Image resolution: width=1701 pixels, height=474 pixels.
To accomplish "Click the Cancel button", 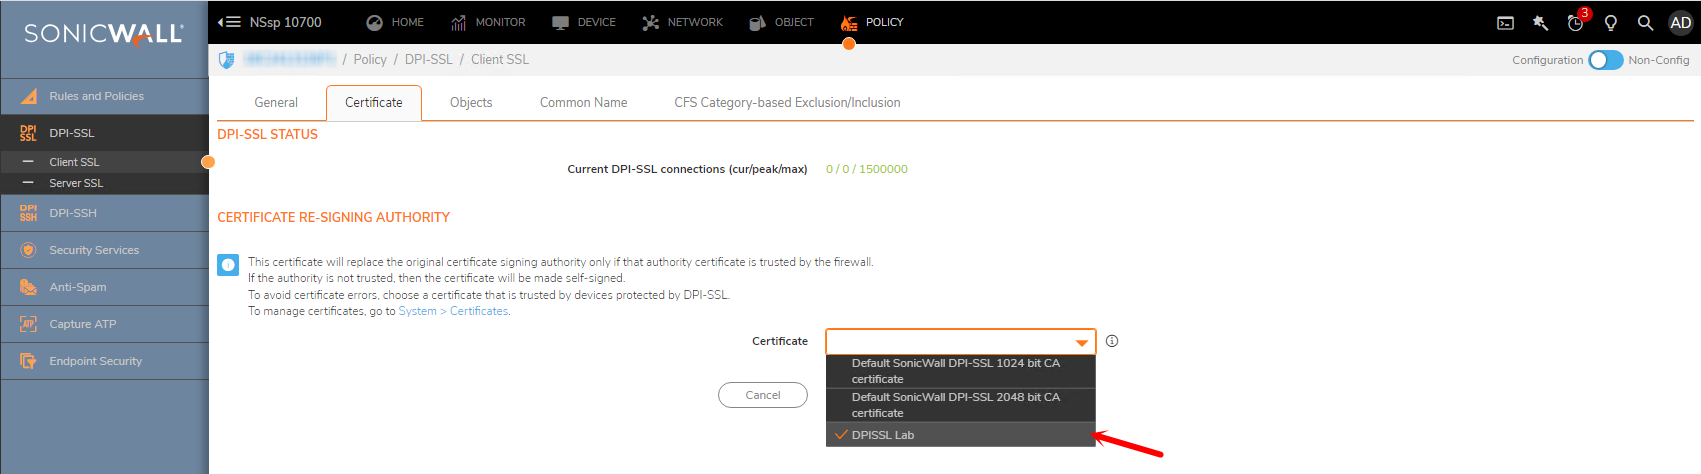I will pyautogui.click(x=763, y=395).
